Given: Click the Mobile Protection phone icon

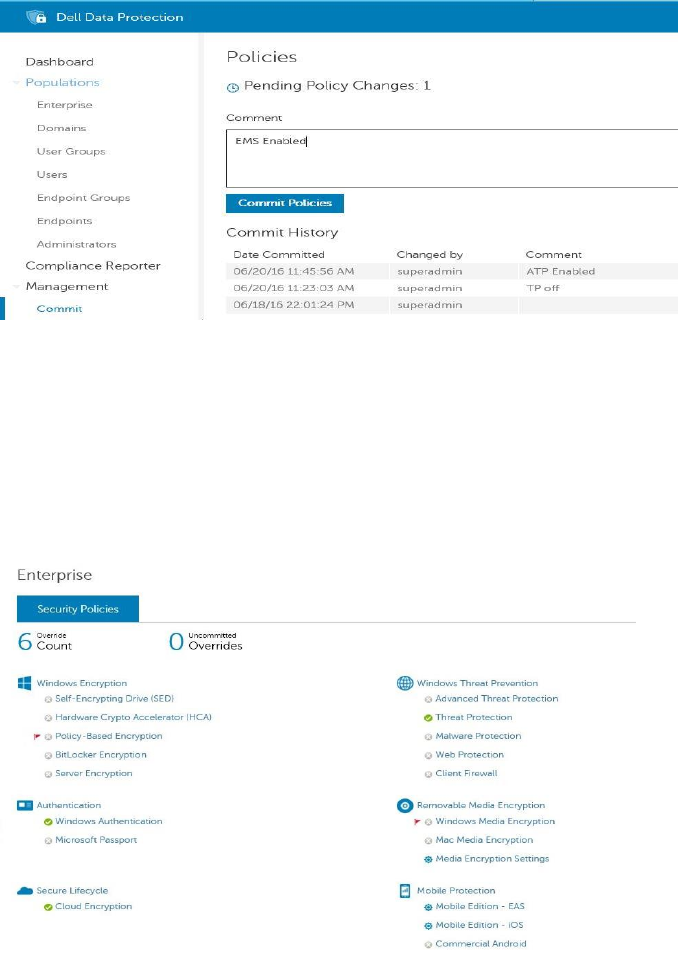Looking at the screenshot, I should 405,891.
